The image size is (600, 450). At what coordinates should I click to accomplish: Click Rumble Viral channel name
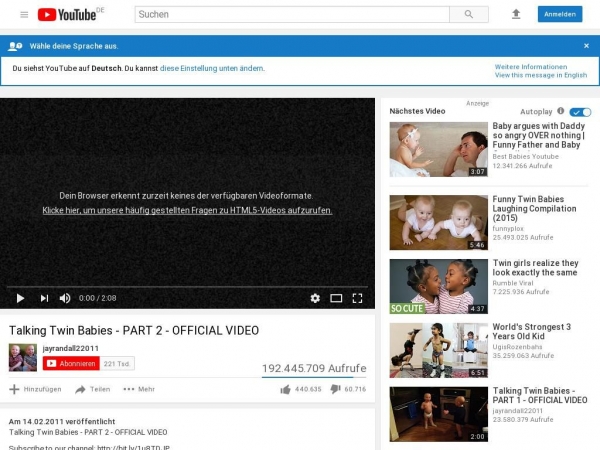coord(513,283)
